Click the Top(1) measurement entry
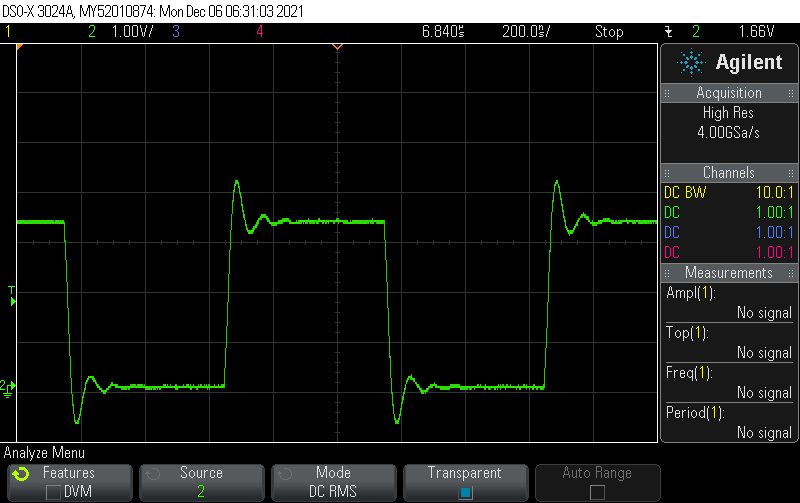This screenshot has height=503, width=800. click(729, 342)
